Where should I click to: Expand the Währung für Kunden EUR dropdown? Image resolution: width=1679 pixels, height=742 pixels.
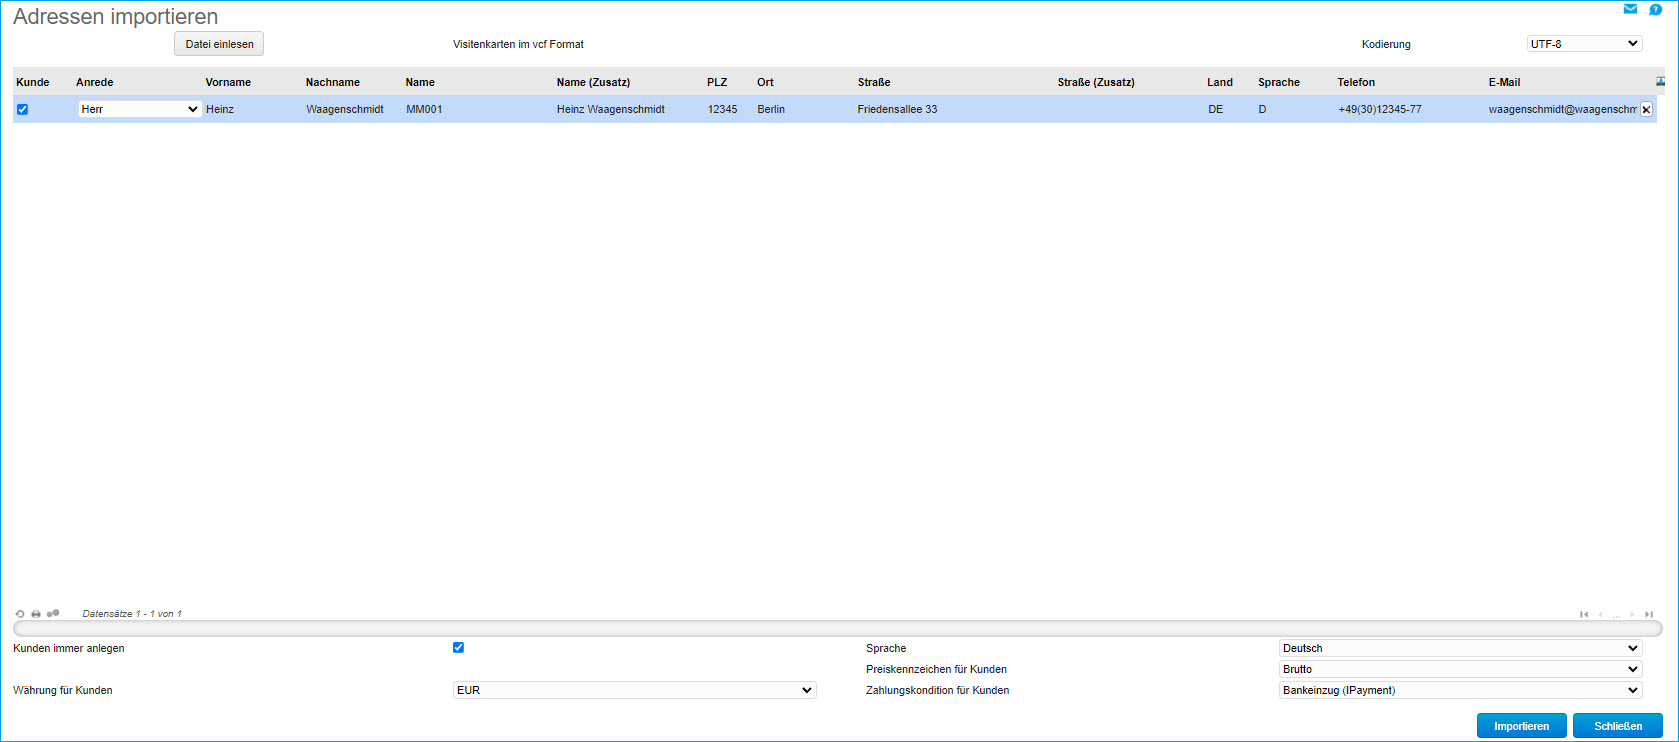[x=634, y=690]
